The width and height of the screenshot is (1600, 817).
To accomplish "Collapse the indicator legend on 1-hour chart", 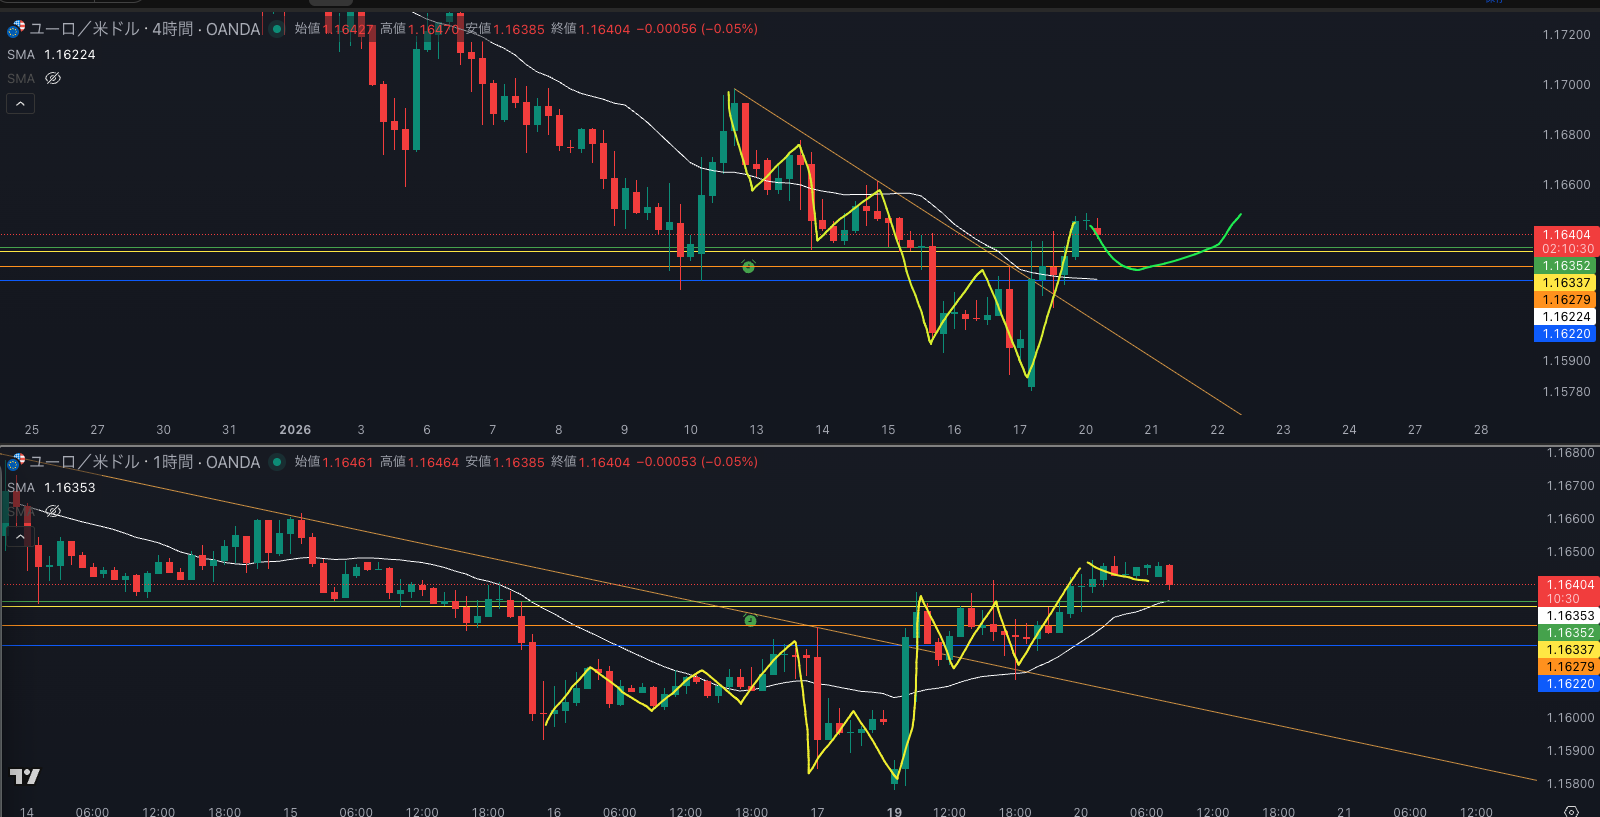I will 21,536.
